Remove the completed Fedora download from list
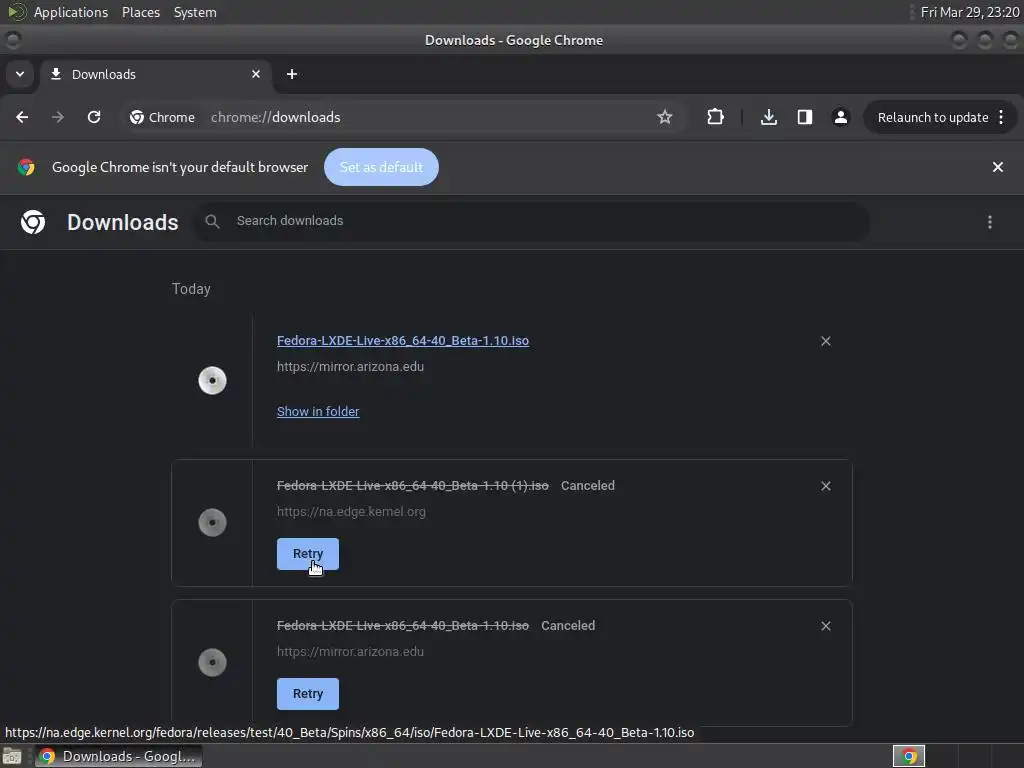This screenshot has height=768, width=1024. tap(825, 341)
